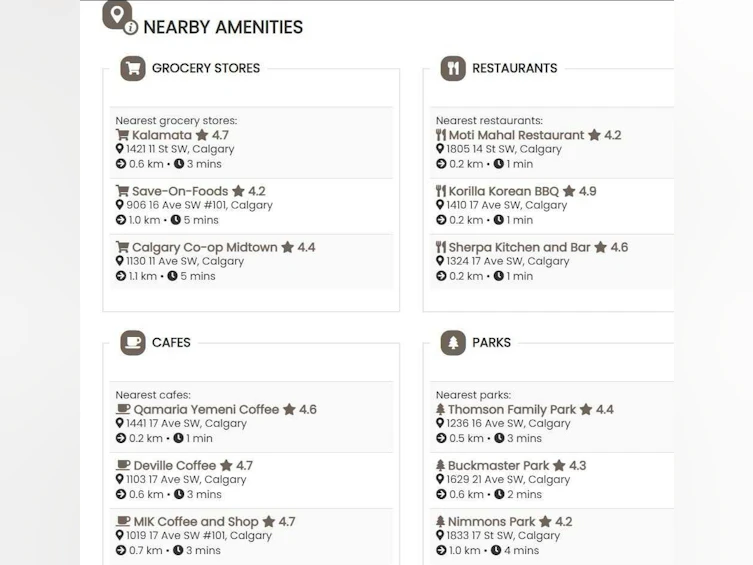Click the Parks tree icon
Viewport: 753px width, 565px height.
[453, 343]
